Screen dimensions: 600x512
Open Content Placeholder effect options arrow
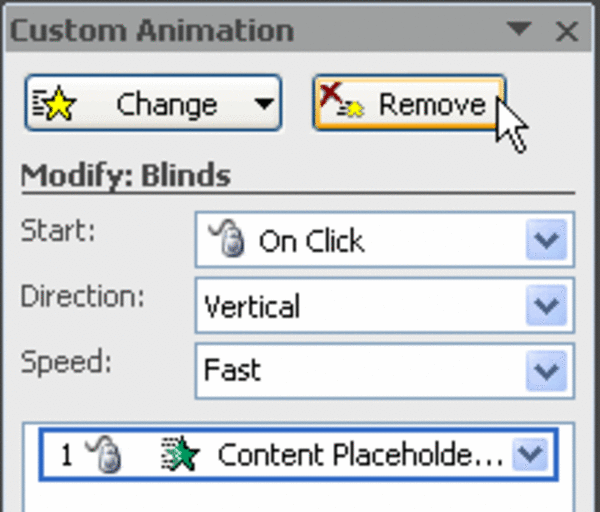point(529,455)
